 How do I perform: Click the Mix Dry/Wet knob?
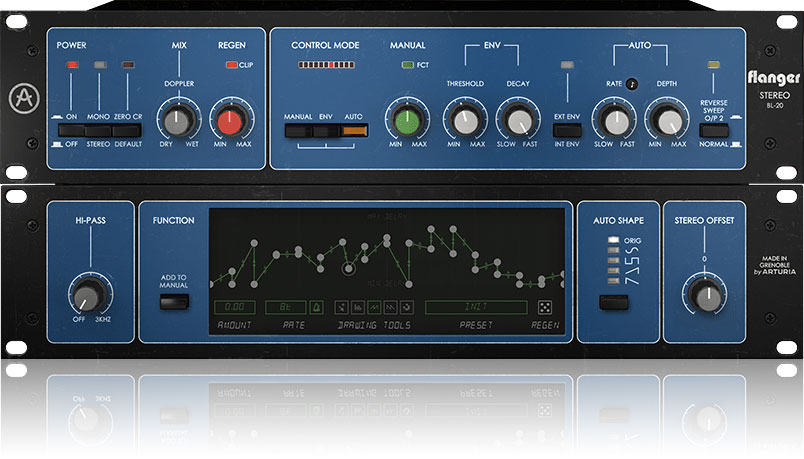[178, 120]
